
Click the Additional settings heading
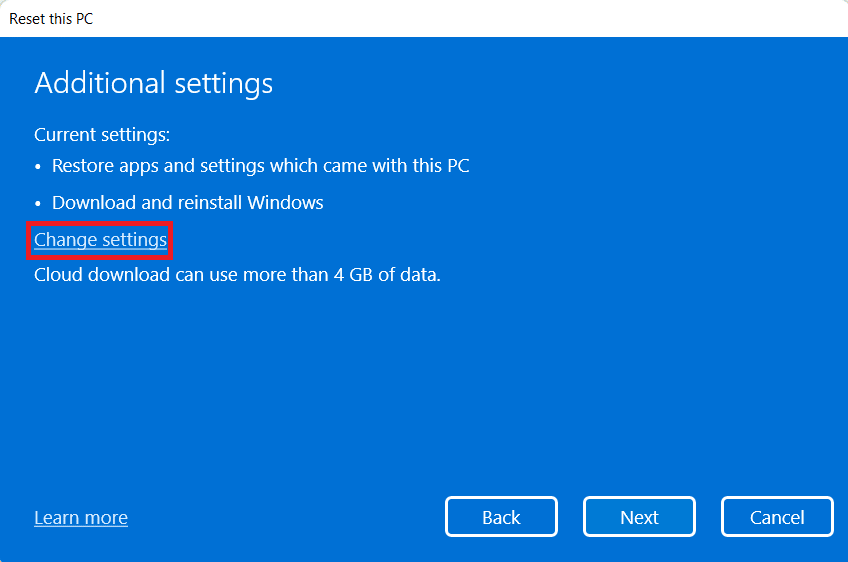(153, 83)
